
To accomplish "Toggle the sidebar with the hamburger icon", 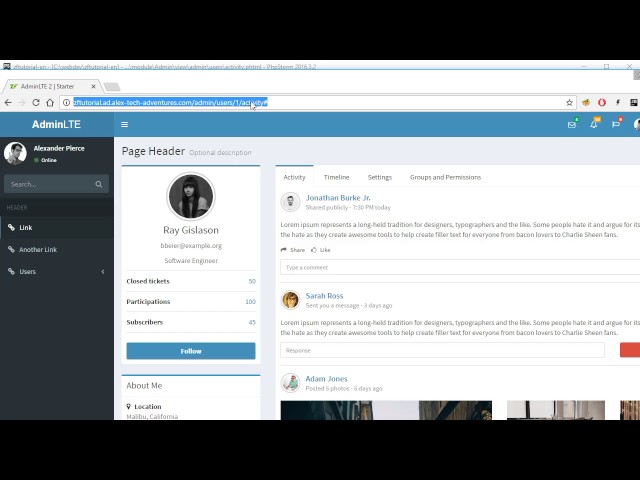I will click(x=124, y=124).
